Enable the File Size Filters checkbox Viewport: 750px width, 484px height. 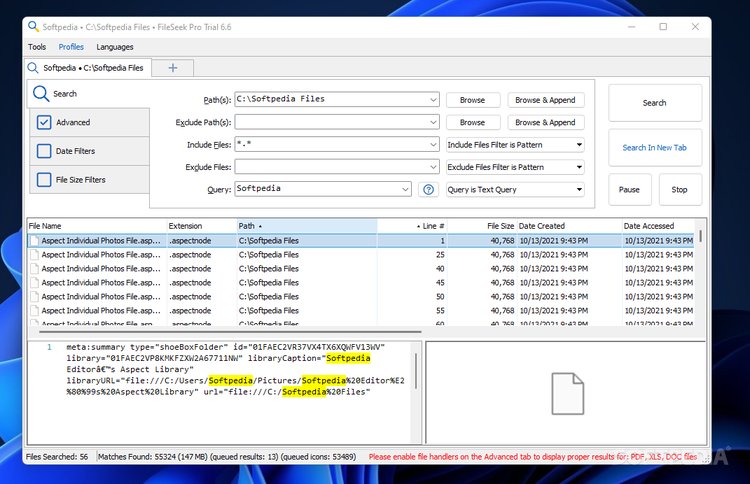(x=44, y=180)
